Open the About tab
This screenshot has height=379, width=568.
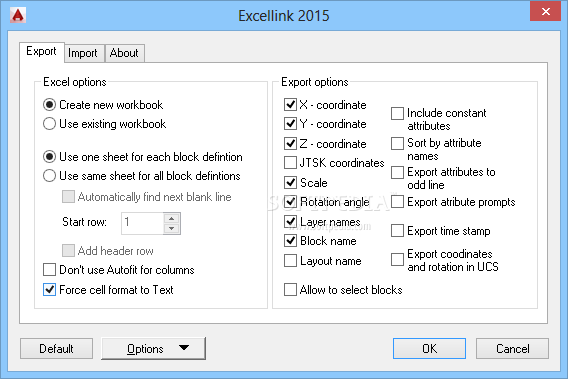coord(124,53)
